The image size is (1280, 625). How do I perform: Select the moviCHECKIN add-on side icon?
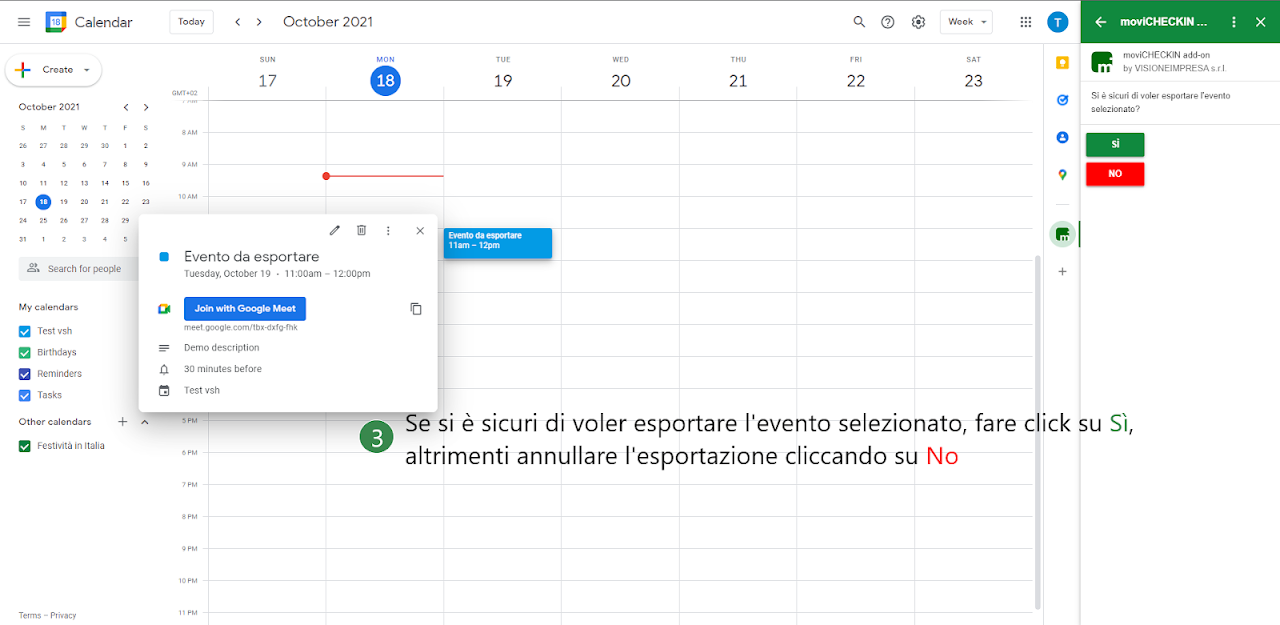pyautogui.click(x=1062, y=235)
